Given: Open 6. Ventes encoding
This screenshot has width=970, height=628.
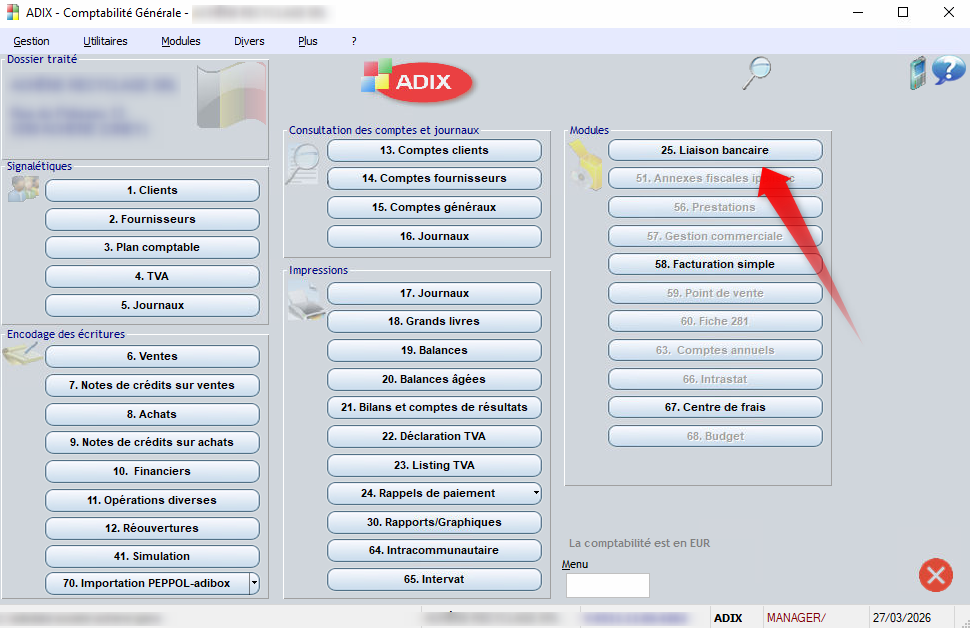Looking at the screenshot, I should click(x=152, y=356).
